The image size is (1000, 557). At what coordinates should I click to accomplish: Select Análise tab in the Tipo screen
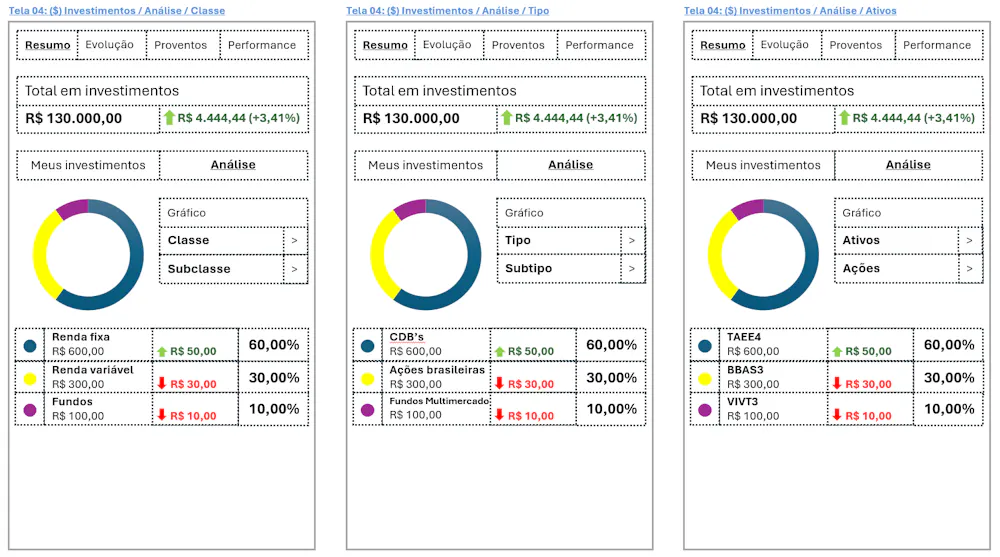[571, 165]
